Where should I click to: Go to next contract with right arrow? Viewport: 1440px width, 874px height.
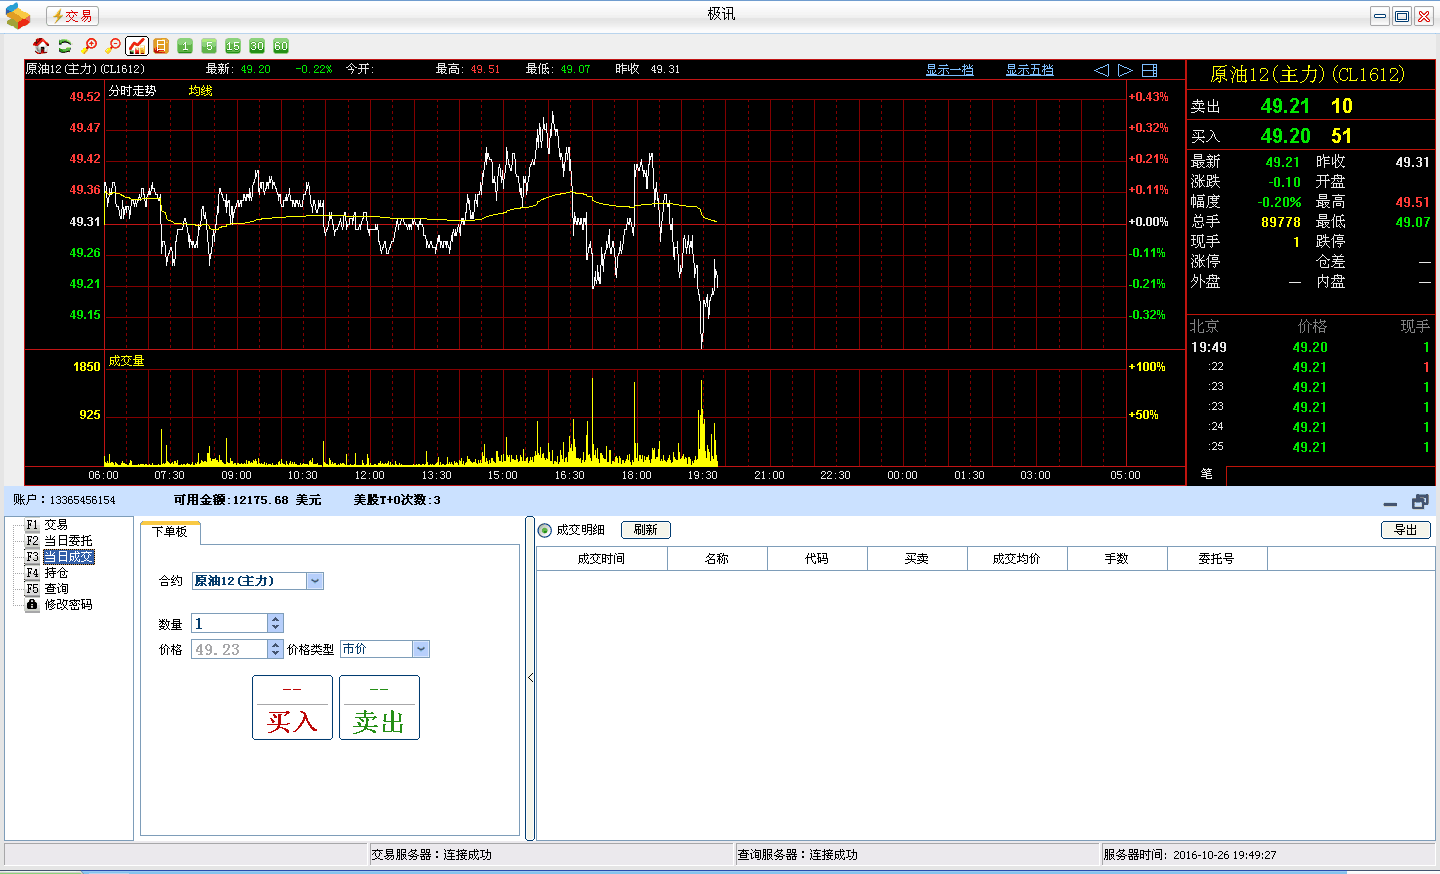pos(1125,70)
